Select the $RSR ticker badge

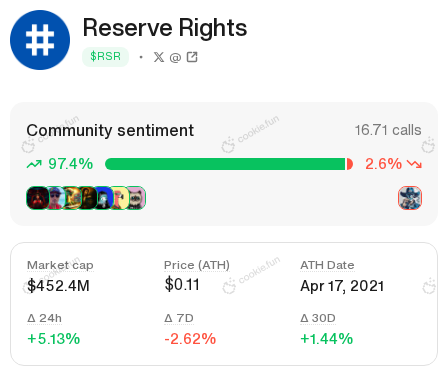click(105, 57)
